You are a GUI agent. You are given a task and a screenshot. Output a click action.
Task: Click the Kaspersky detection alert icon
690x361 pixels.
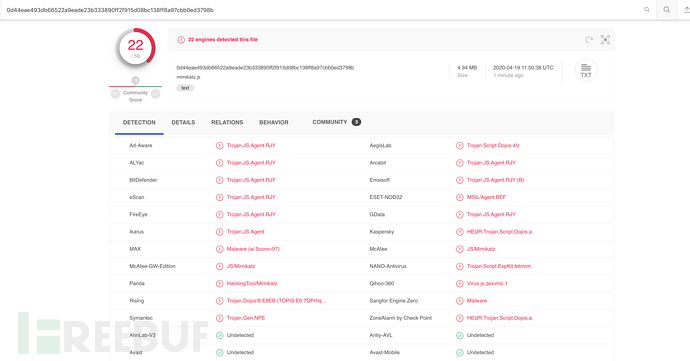[x=460, y=232]
